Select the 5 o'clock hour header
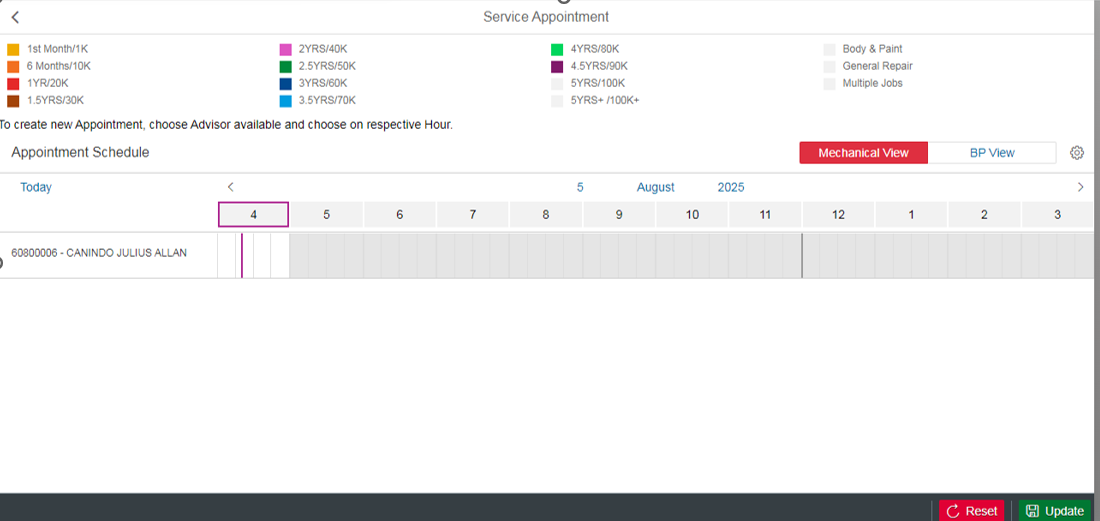 326,215
